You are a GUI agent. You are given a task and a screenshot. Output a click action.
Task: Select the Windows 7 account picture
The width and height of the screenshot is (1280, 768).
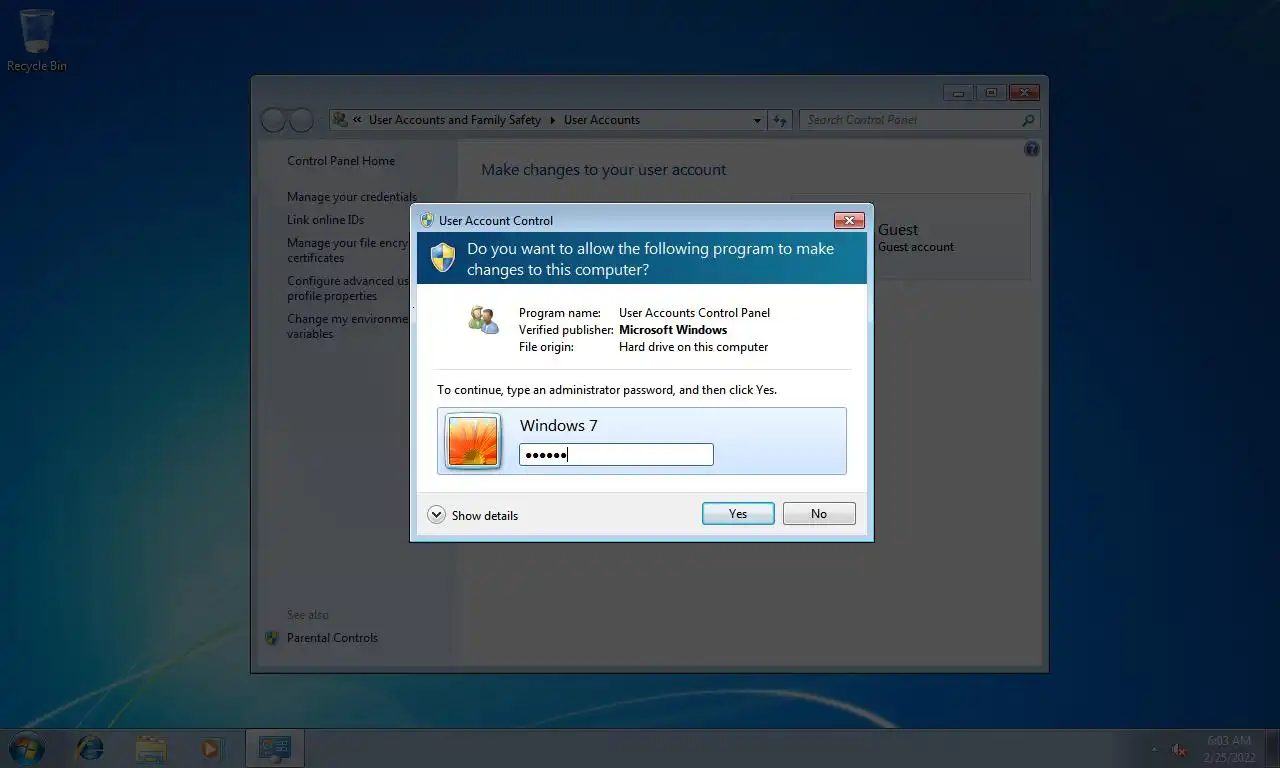(x=474, y=440)
